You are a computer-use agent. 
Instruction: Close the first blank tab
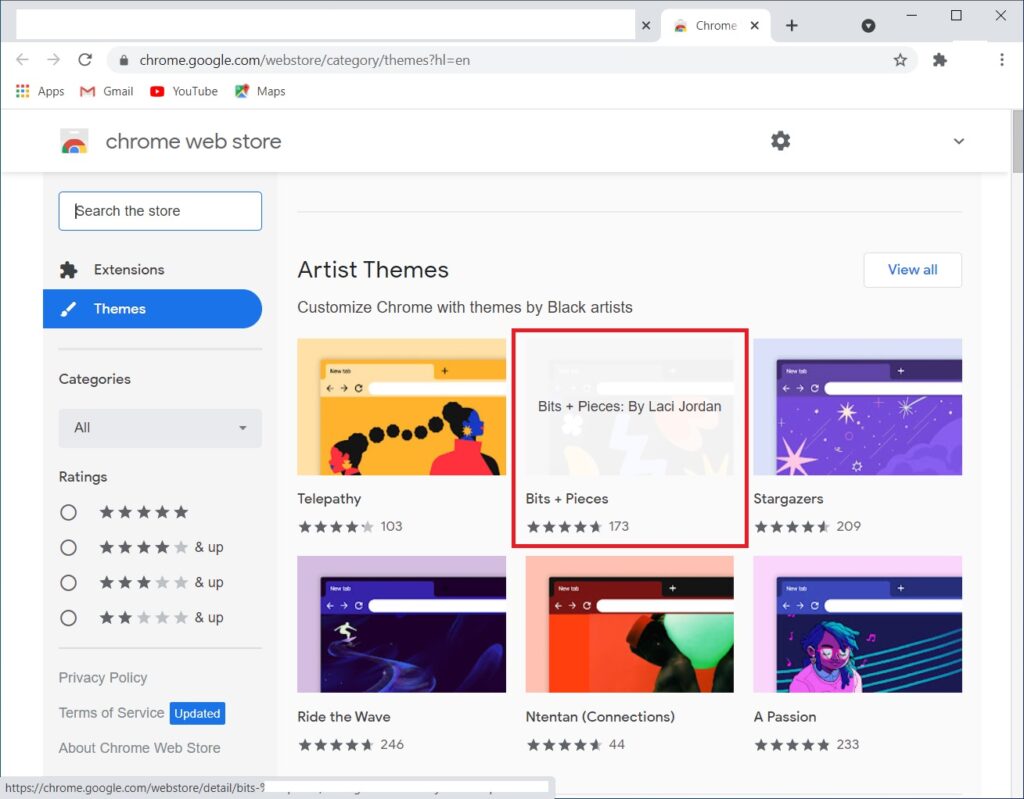click(646, 25)
